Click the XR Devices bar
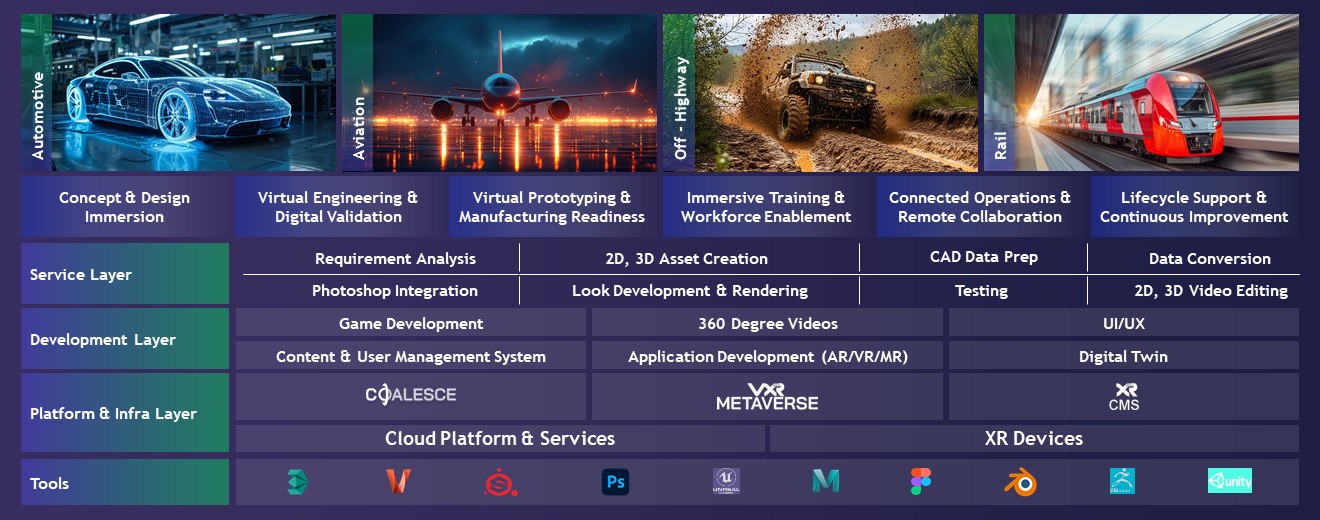 point(1034,438)
